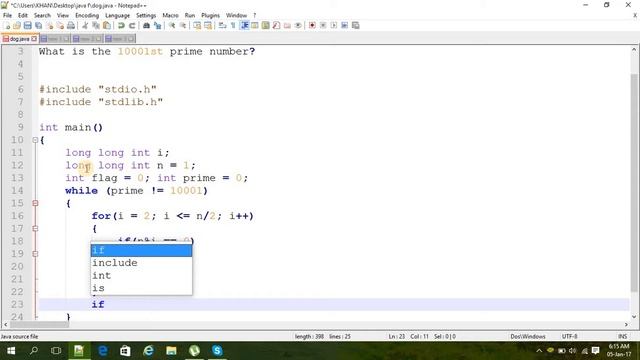This screenshot has height=360, width=640.
Task: Click the 'Dos\Windows' status bar entry
Action: pos(528,337)
